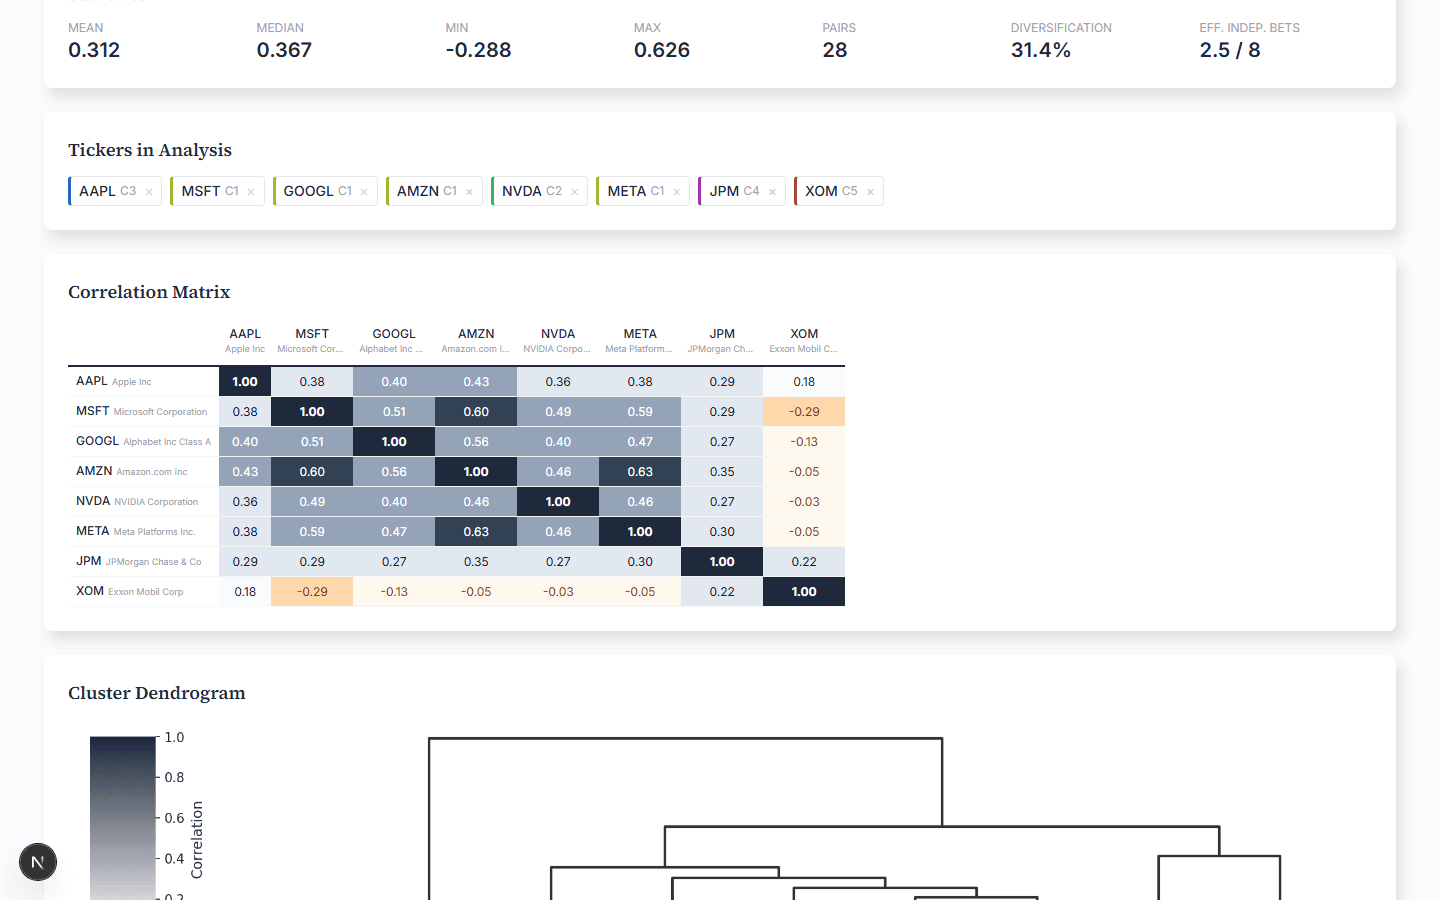
Task: Click the EFF. INDEP. BETS value 2.5 / 8
Action: click(1230, 49)
